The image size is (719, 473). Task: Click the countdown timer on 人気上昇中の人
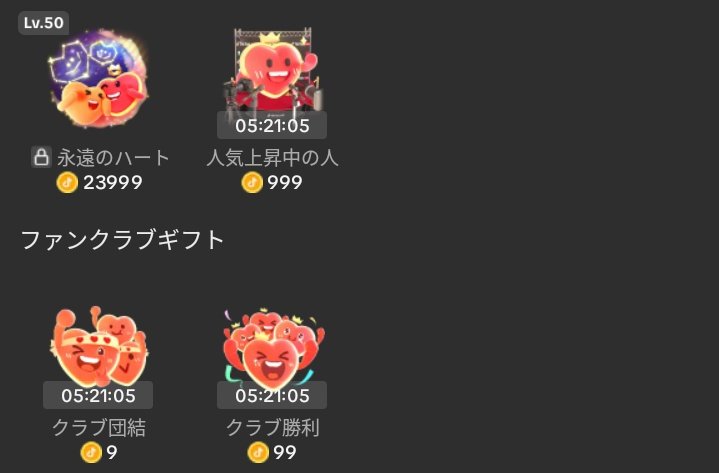point(272,125)
